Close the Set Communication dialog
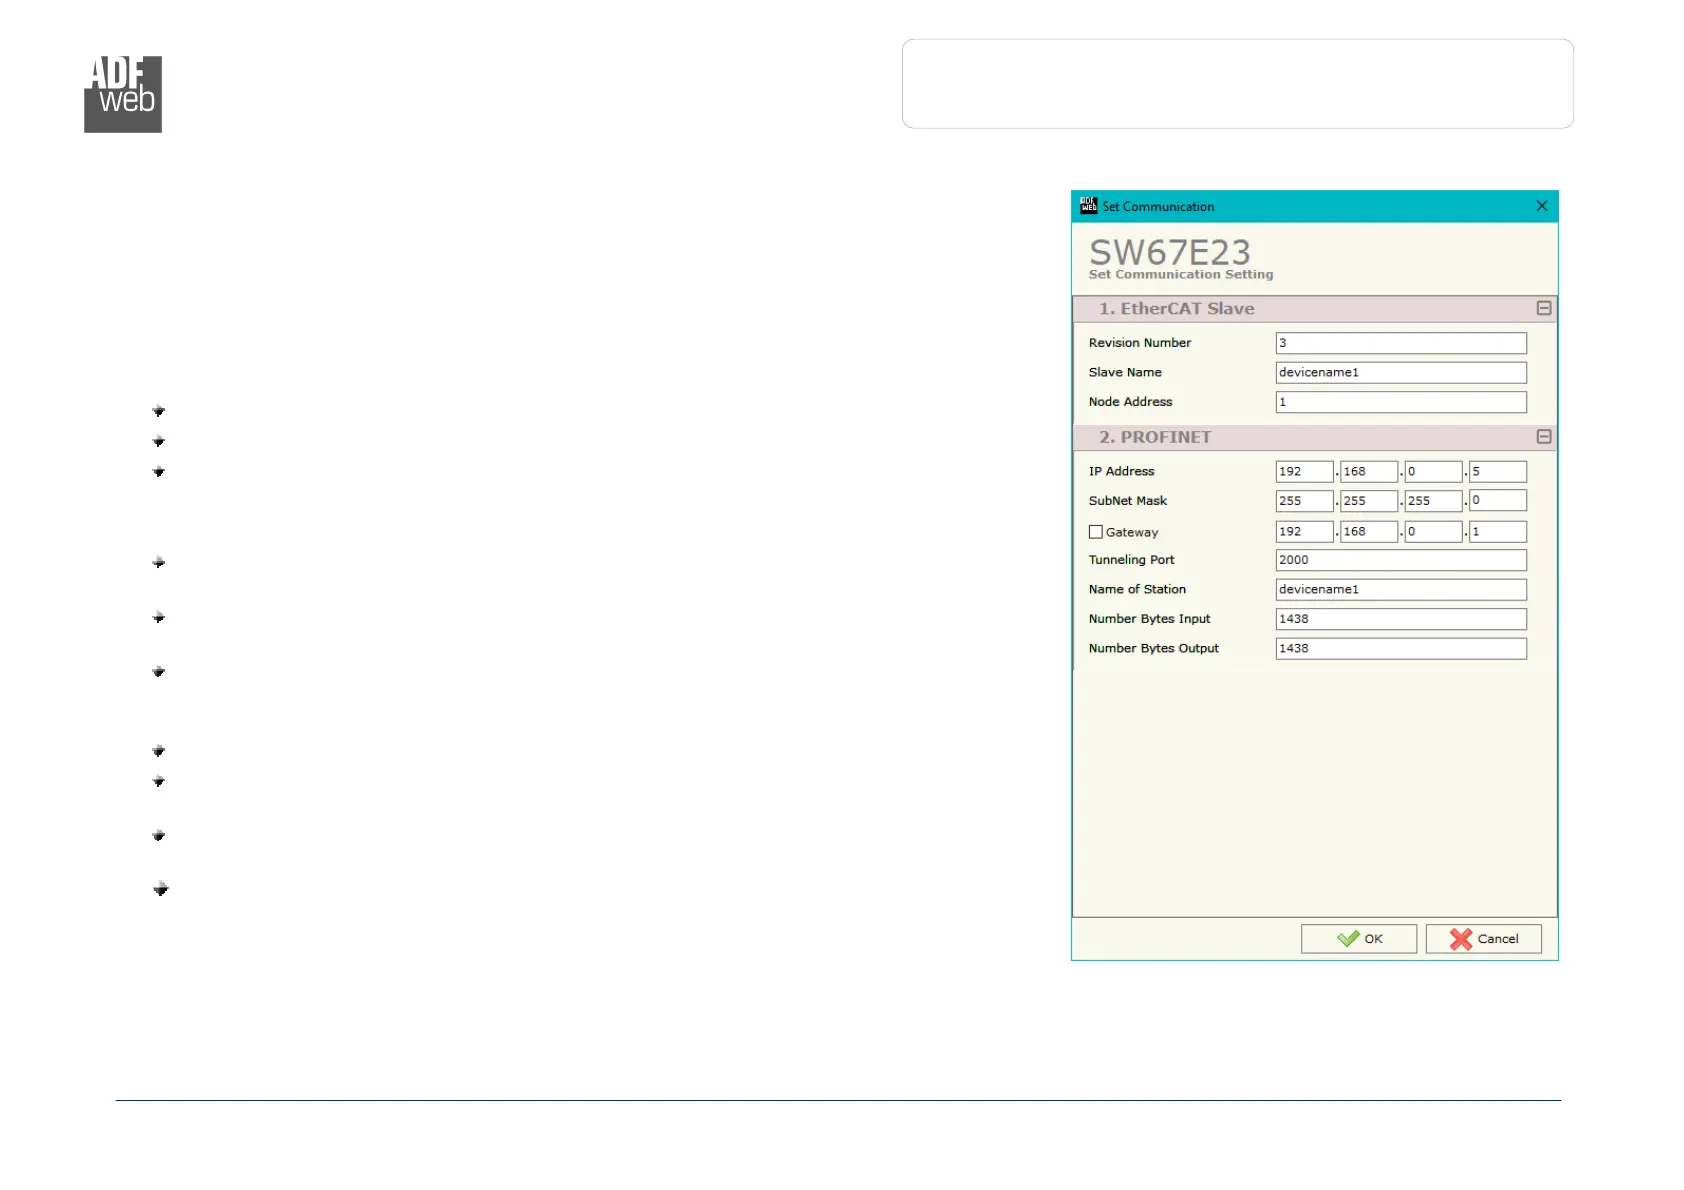Screen dimensions: 1684x1190 tap(1541, 206)
